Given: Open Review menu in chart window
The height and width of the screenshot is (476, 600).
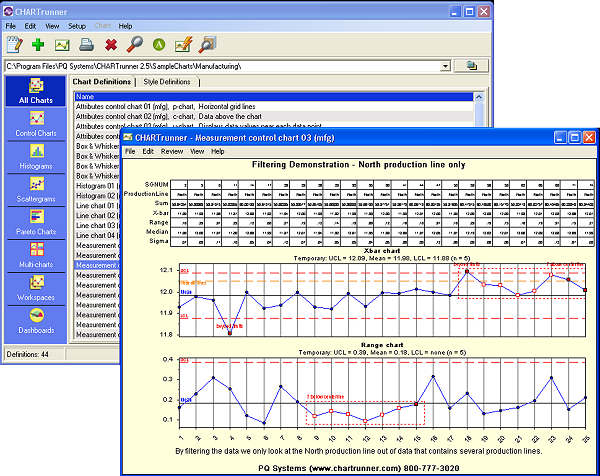Looking at the screenshot, I should (172, 151).
